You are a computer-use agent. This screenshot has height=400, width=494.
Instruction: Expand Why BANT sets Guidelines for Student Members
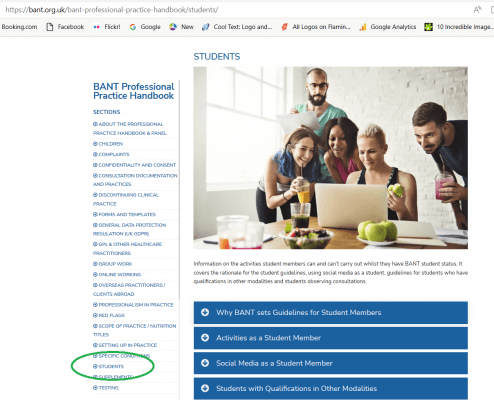[331, 313]
